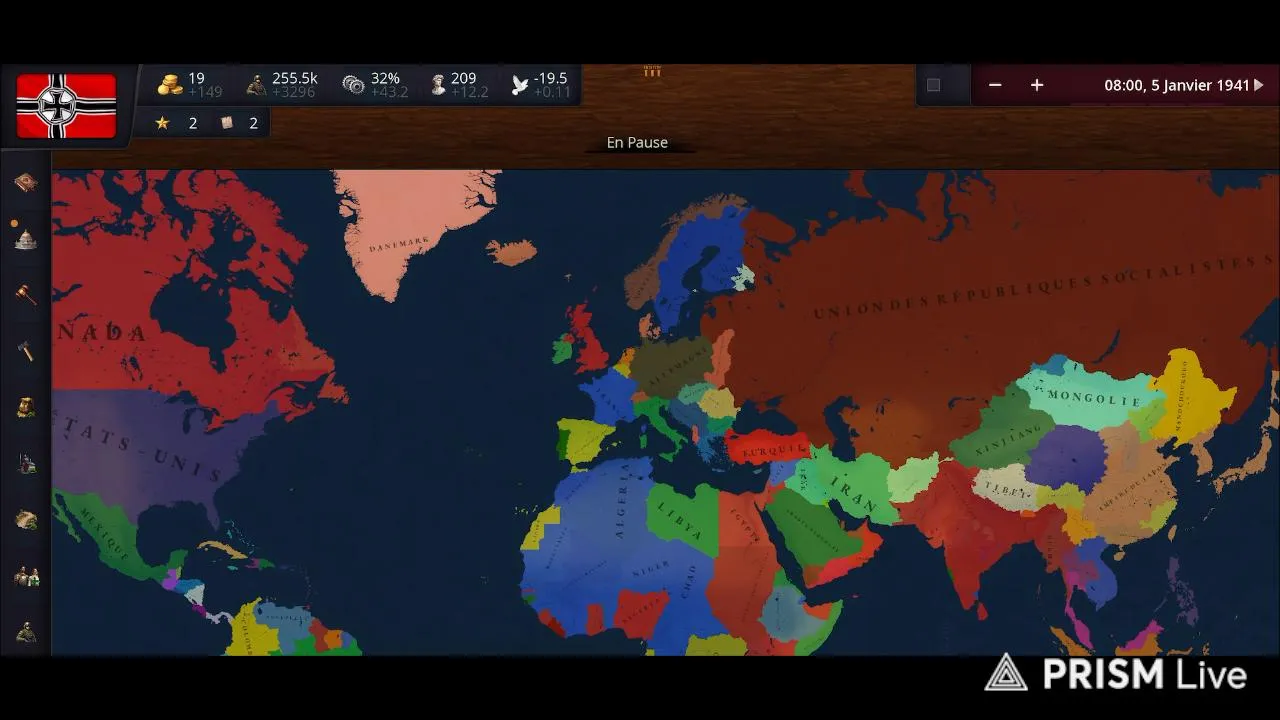Open the book icon in sidebar
This screenshot has width=1280, height=720.
26,182
